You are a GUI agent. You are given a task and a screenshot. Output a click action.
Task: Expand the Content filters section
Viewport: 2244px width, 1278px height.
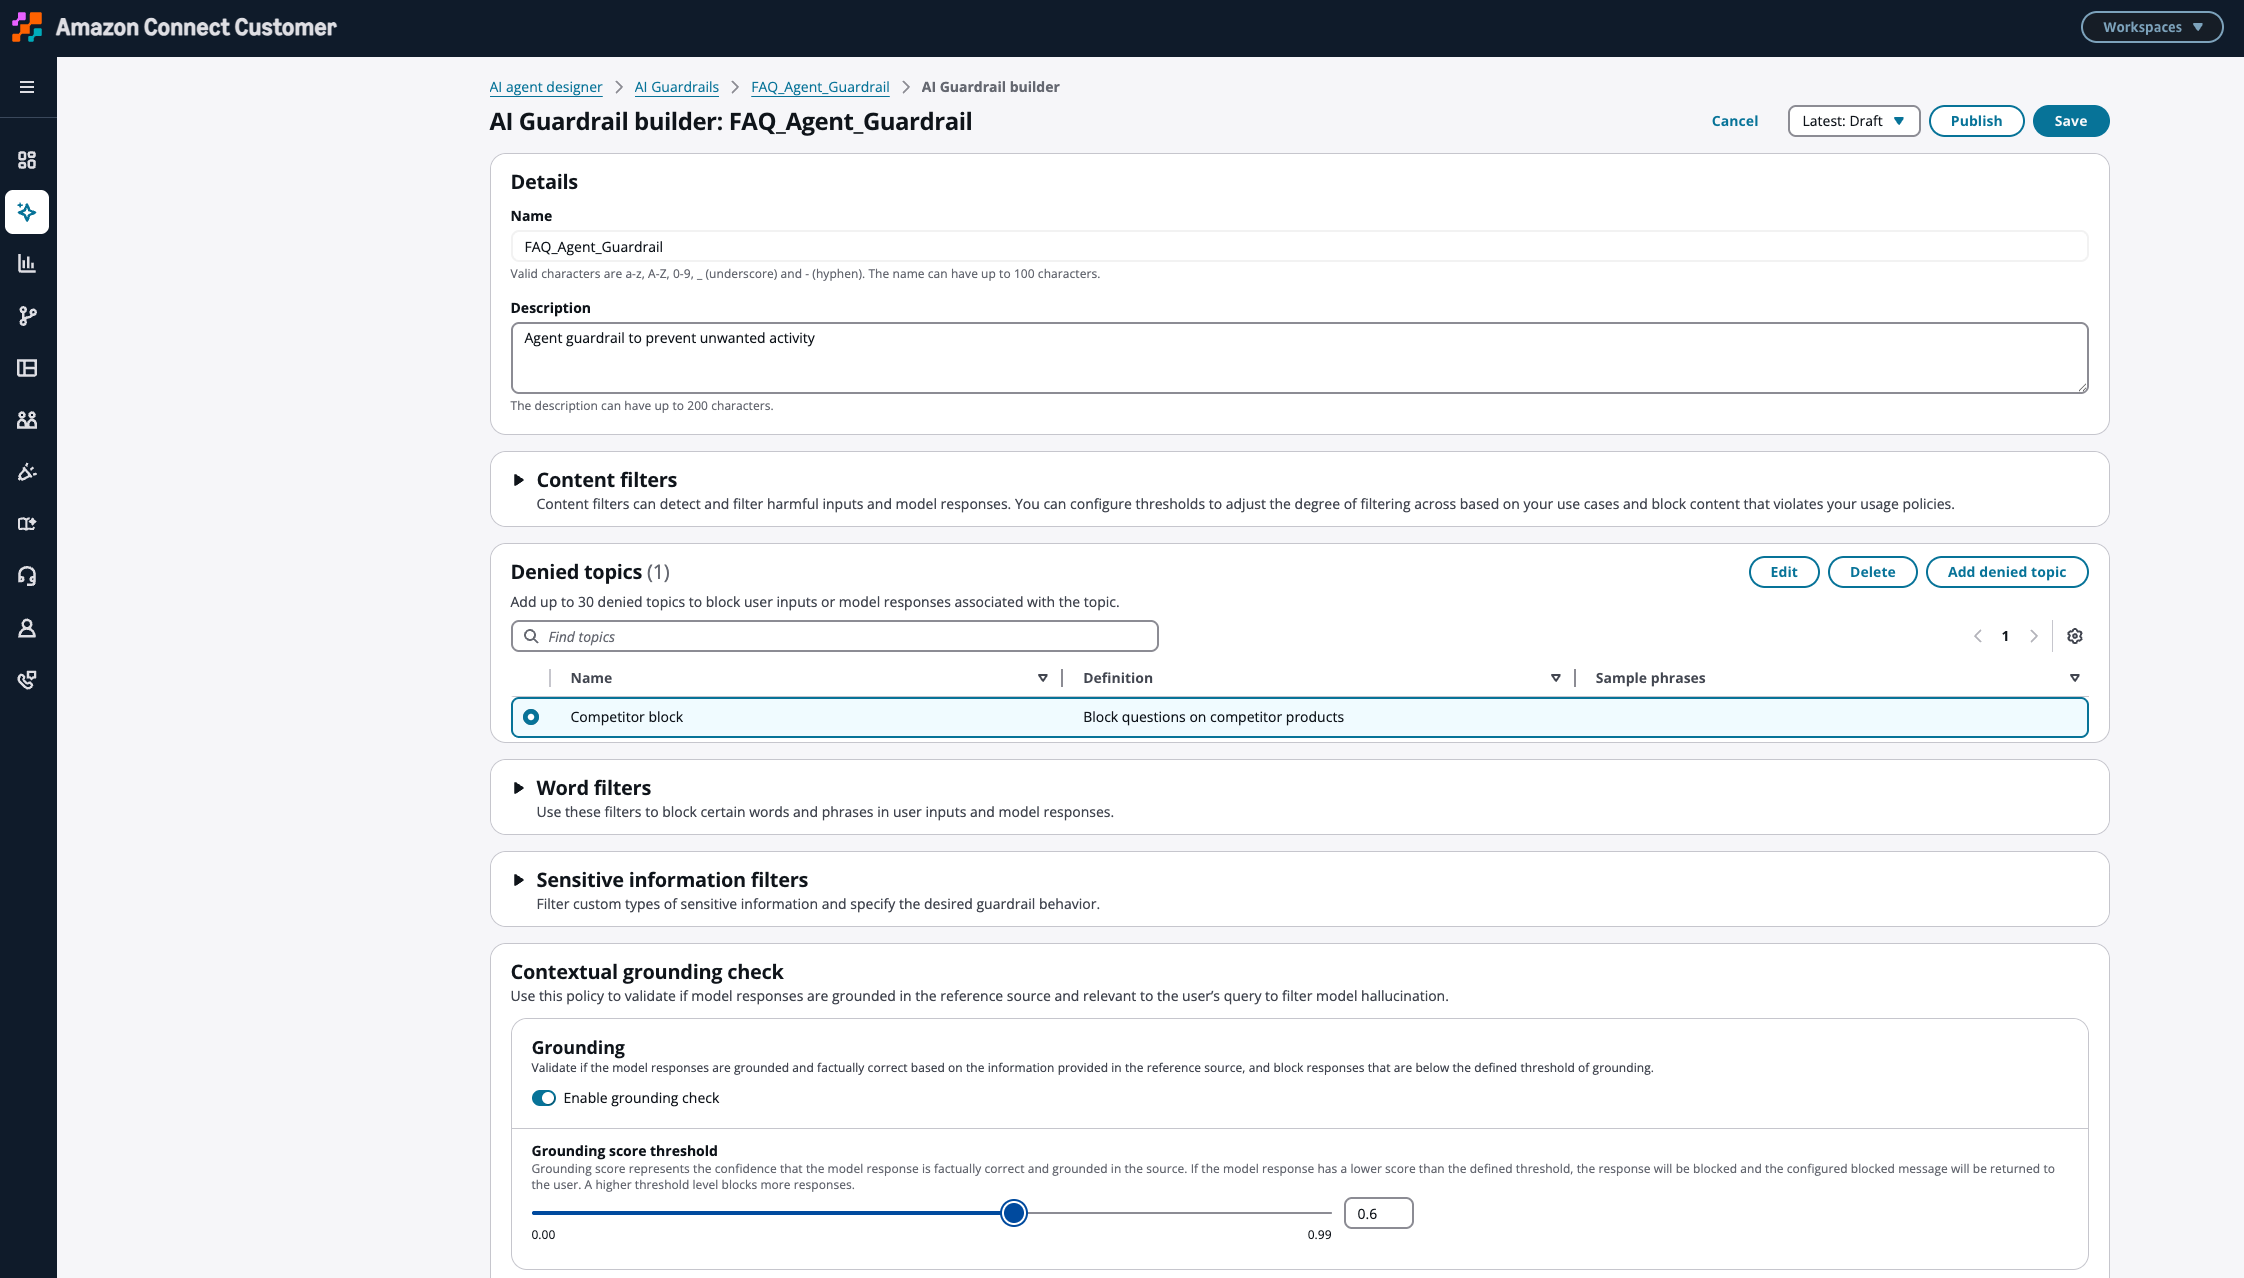click(x=518, y=480)
